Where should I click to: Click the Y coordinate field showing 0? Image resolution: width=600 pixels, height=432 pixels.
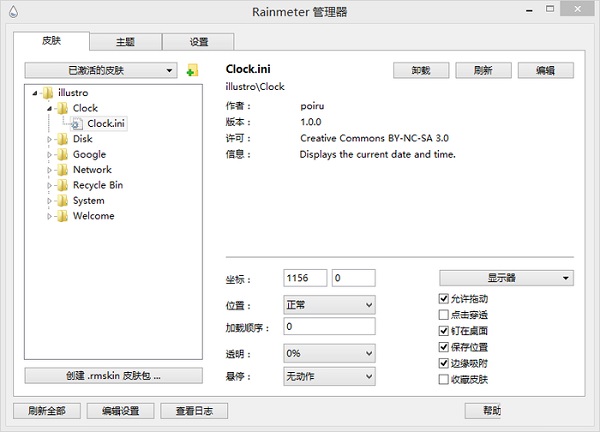(x=354, y=278)
